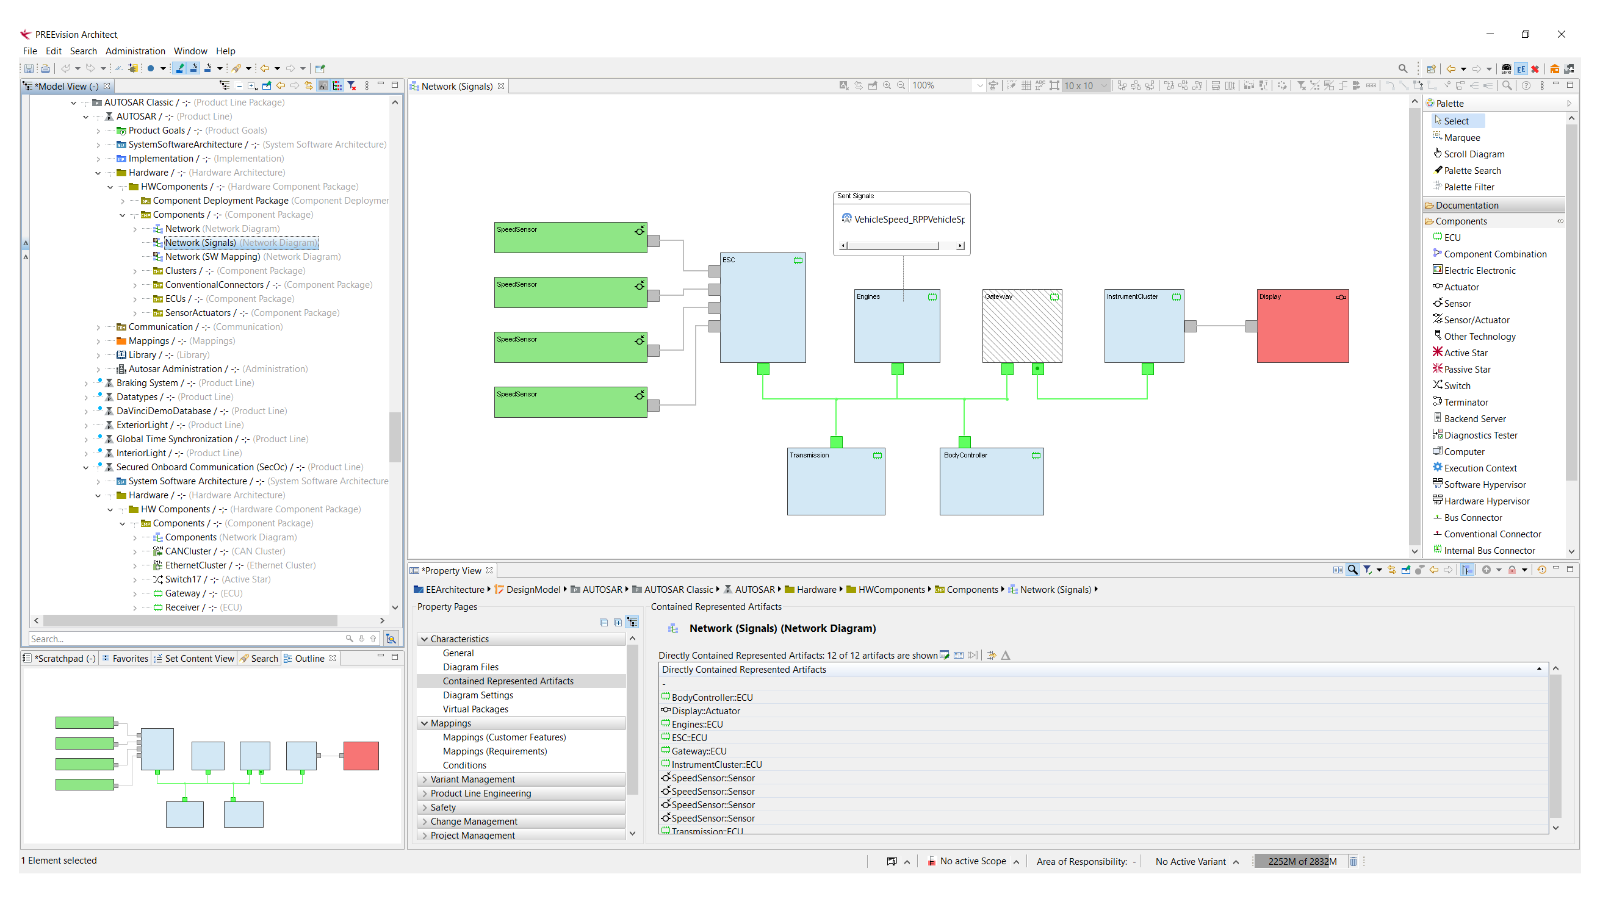The width and height of the screenshot is (1600, 899).
Task: Expand the Change Management section
Action: [424, 822]
